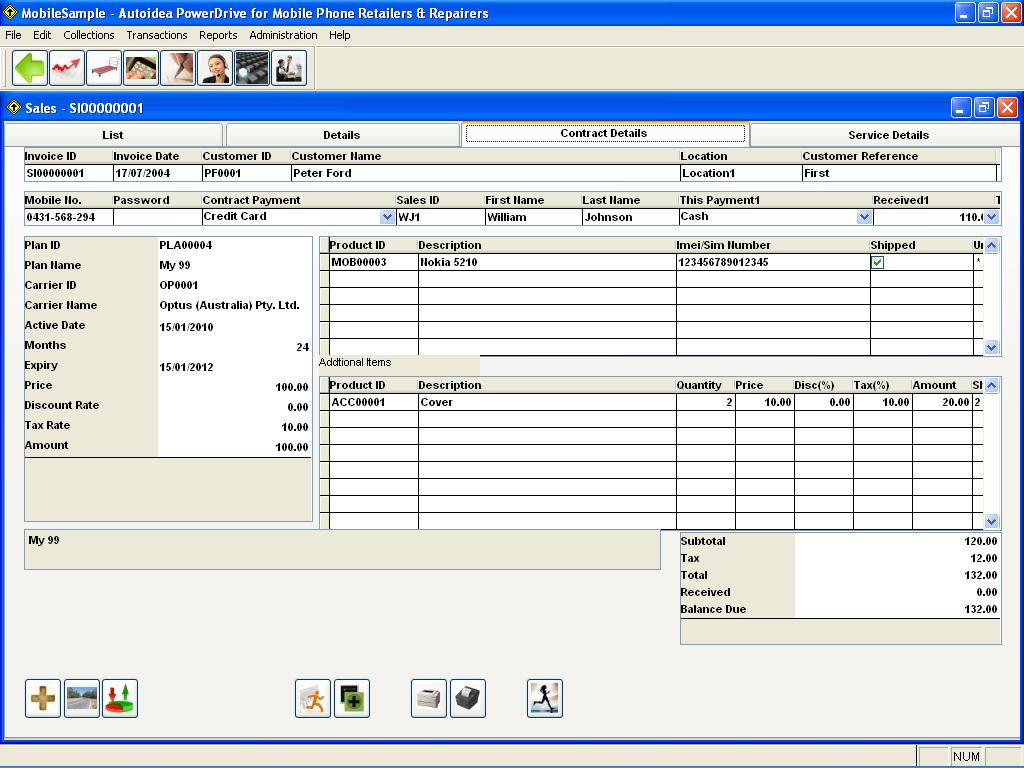Open the Reports menu
This screenshot has height=768, width=1024.
point(218,35)
